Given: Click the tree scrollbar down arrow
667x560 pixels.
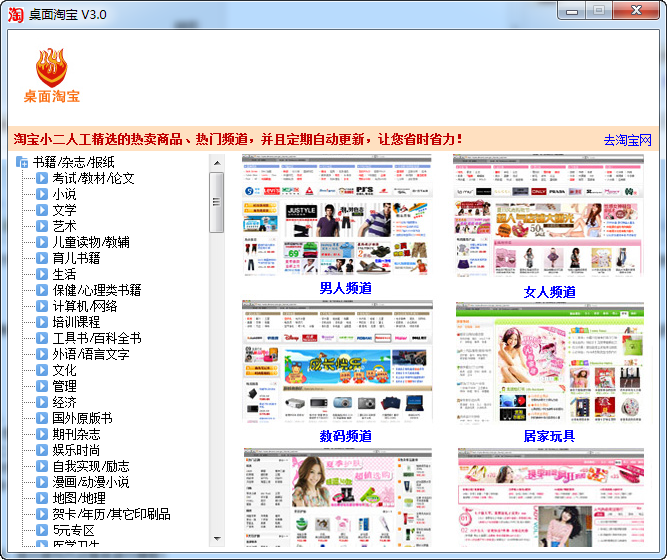Looking at the screenshot, I should [217, 539].
